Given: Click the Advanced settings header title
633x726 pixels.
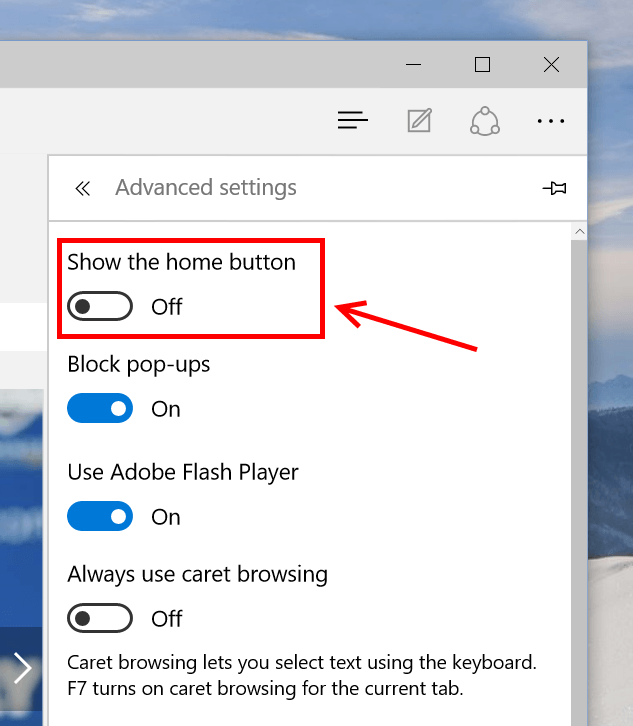Looking at the screenshot, I should coord(206,188).
